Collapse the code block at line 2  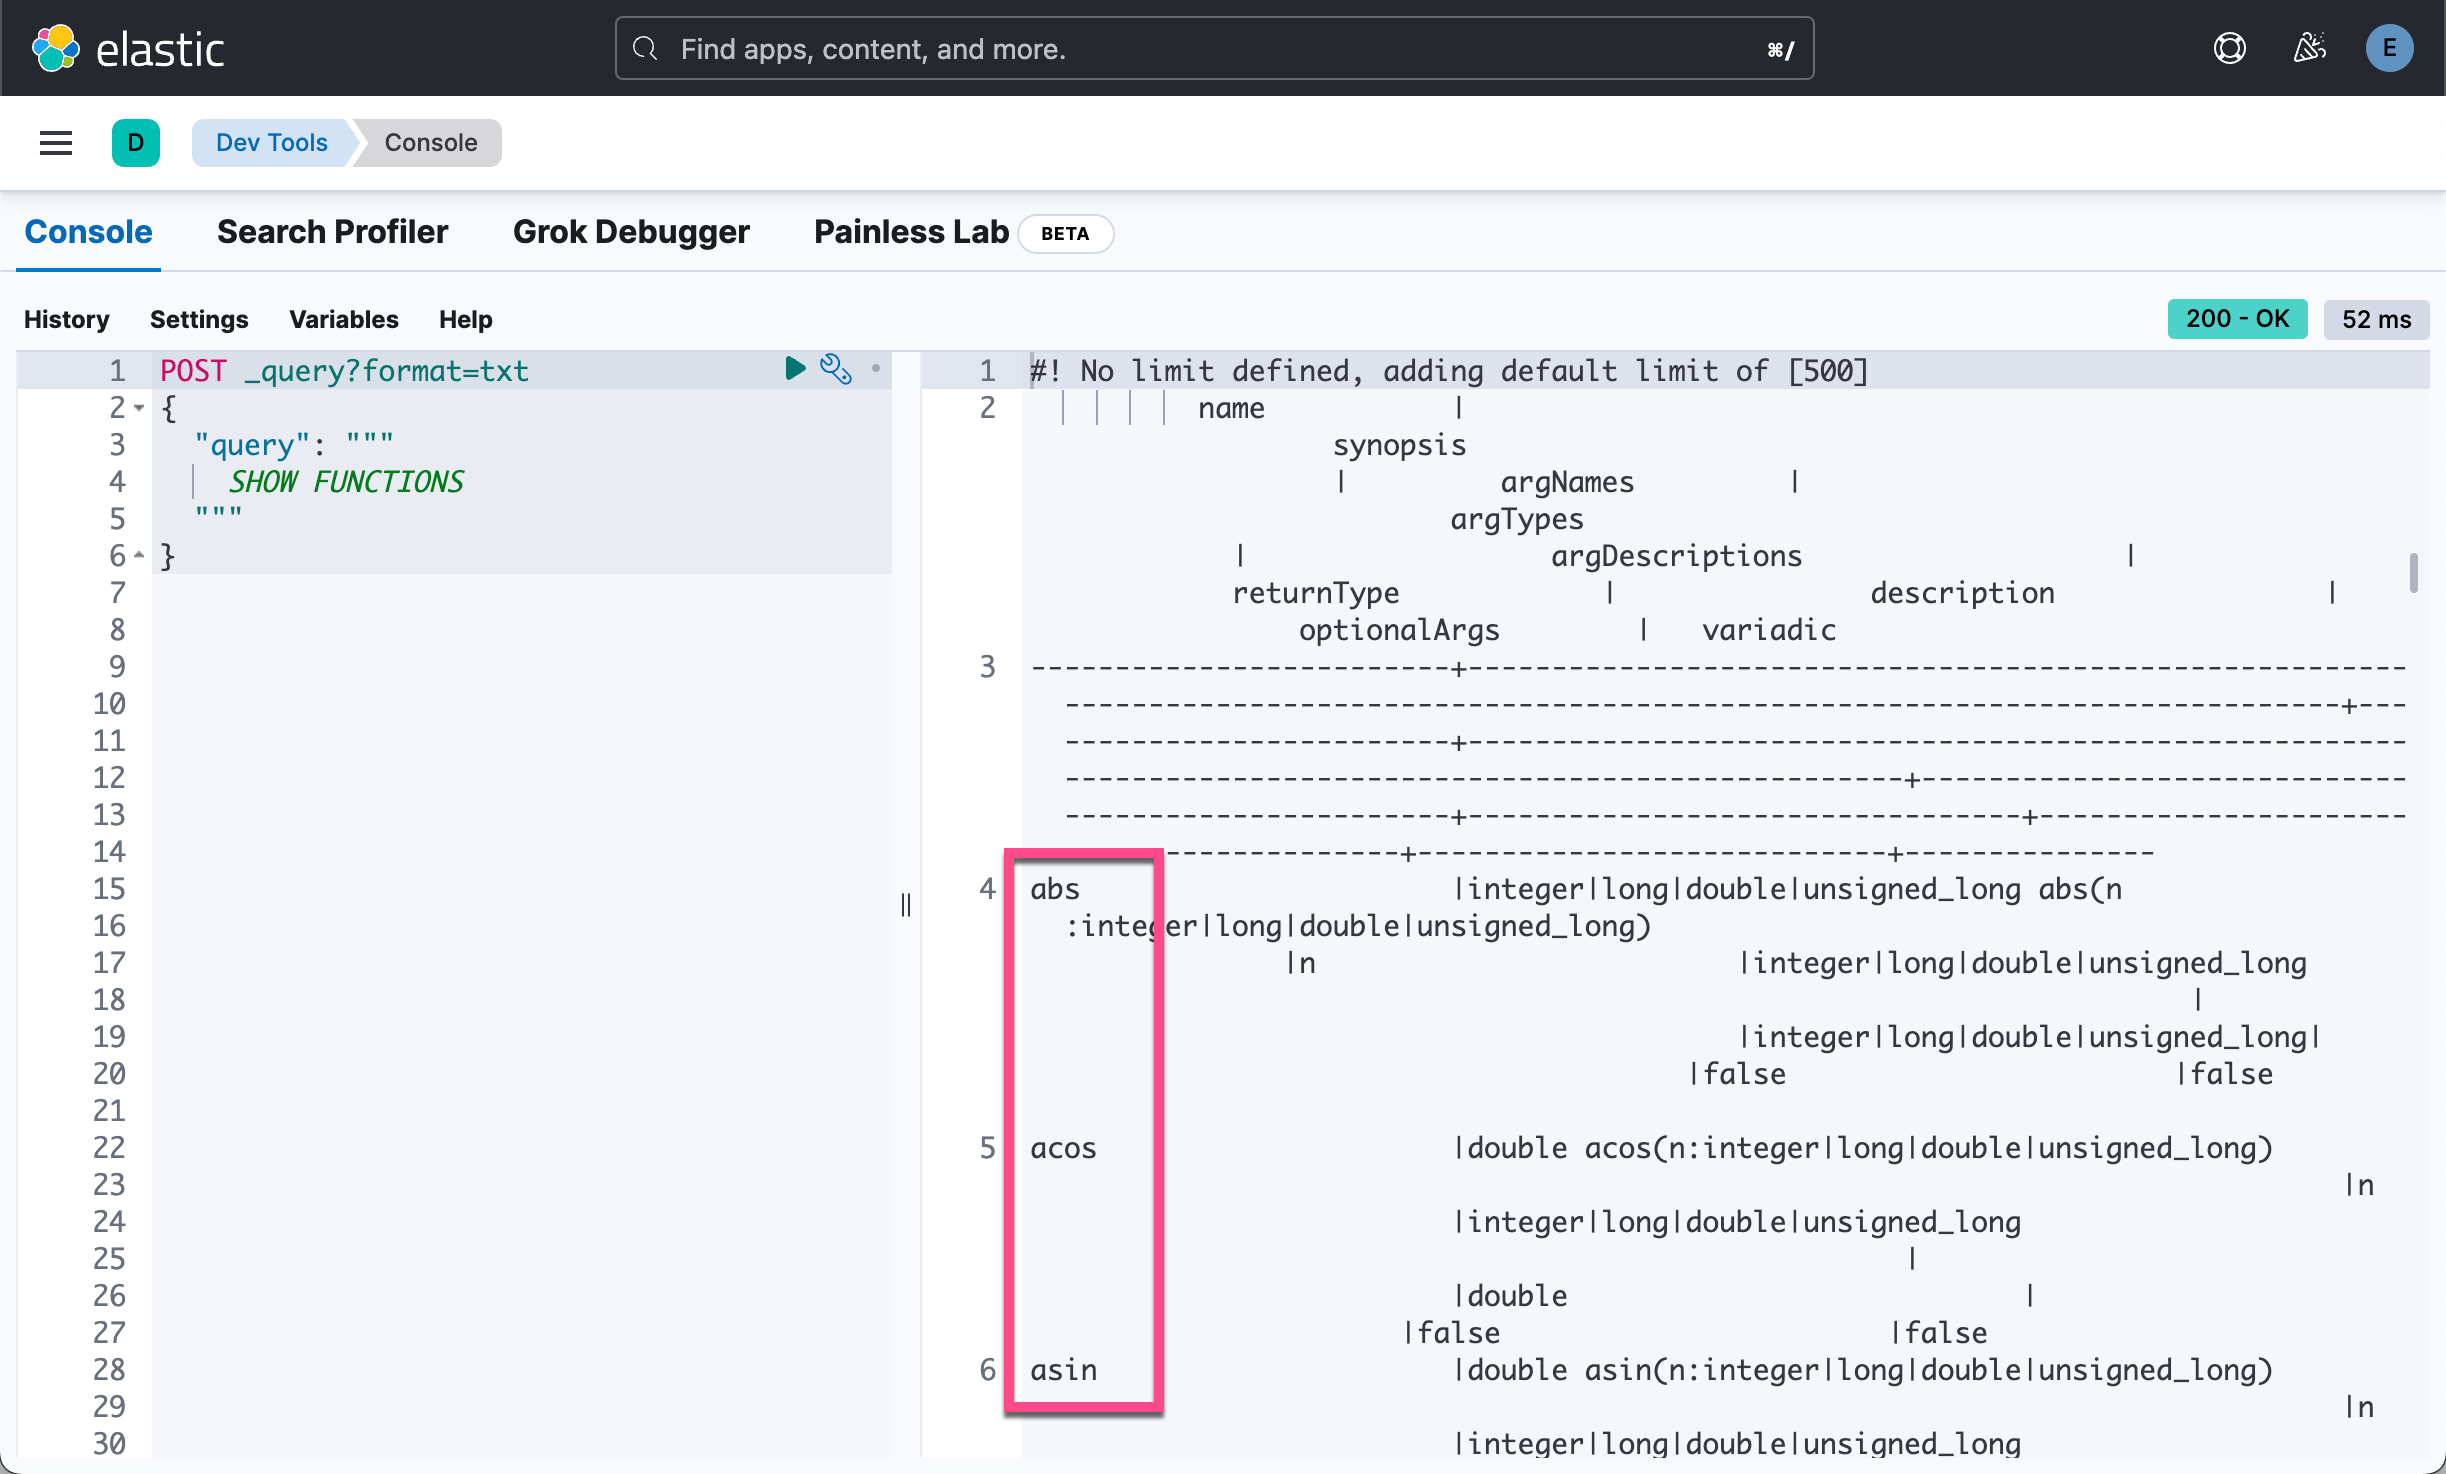[139, 408]
